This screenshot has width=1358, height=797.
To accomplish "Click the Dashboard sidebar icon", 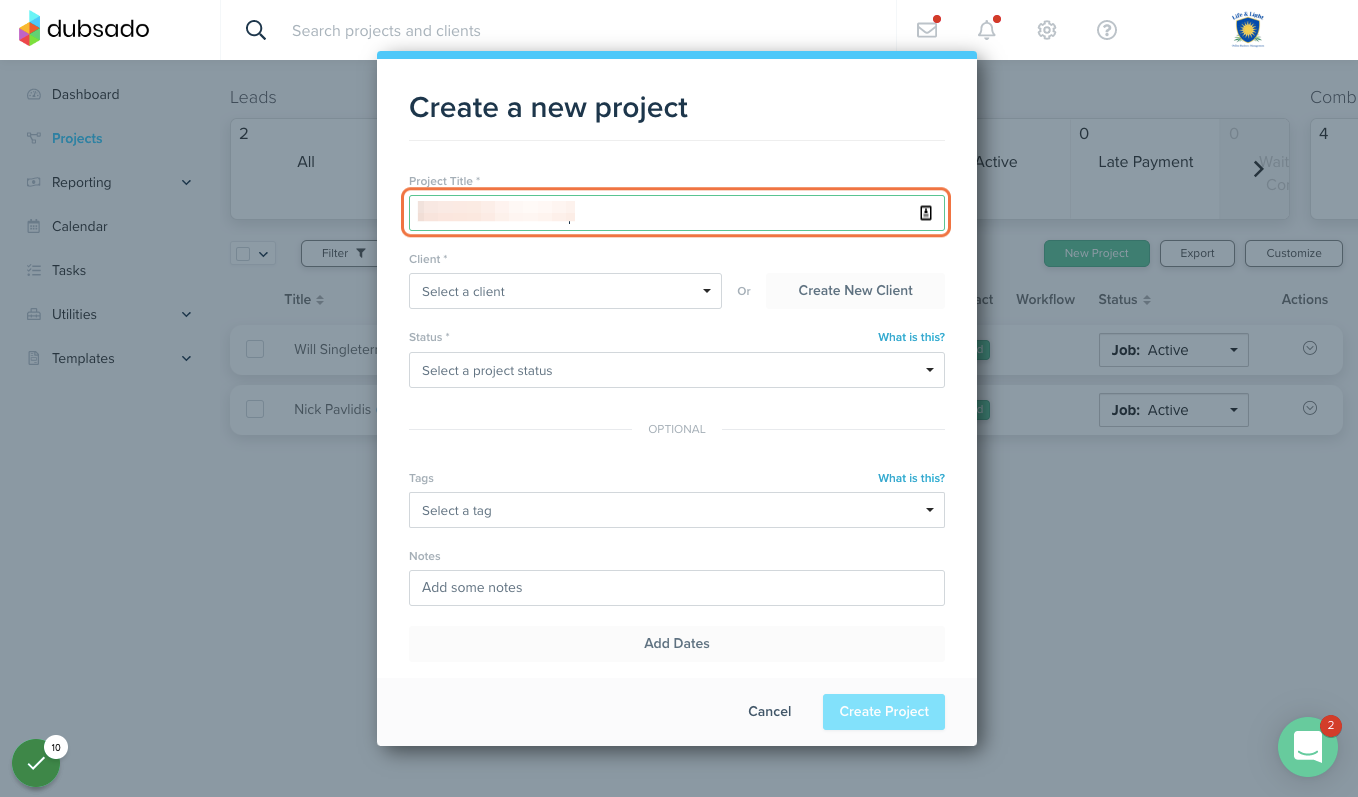I will [34, 94].
